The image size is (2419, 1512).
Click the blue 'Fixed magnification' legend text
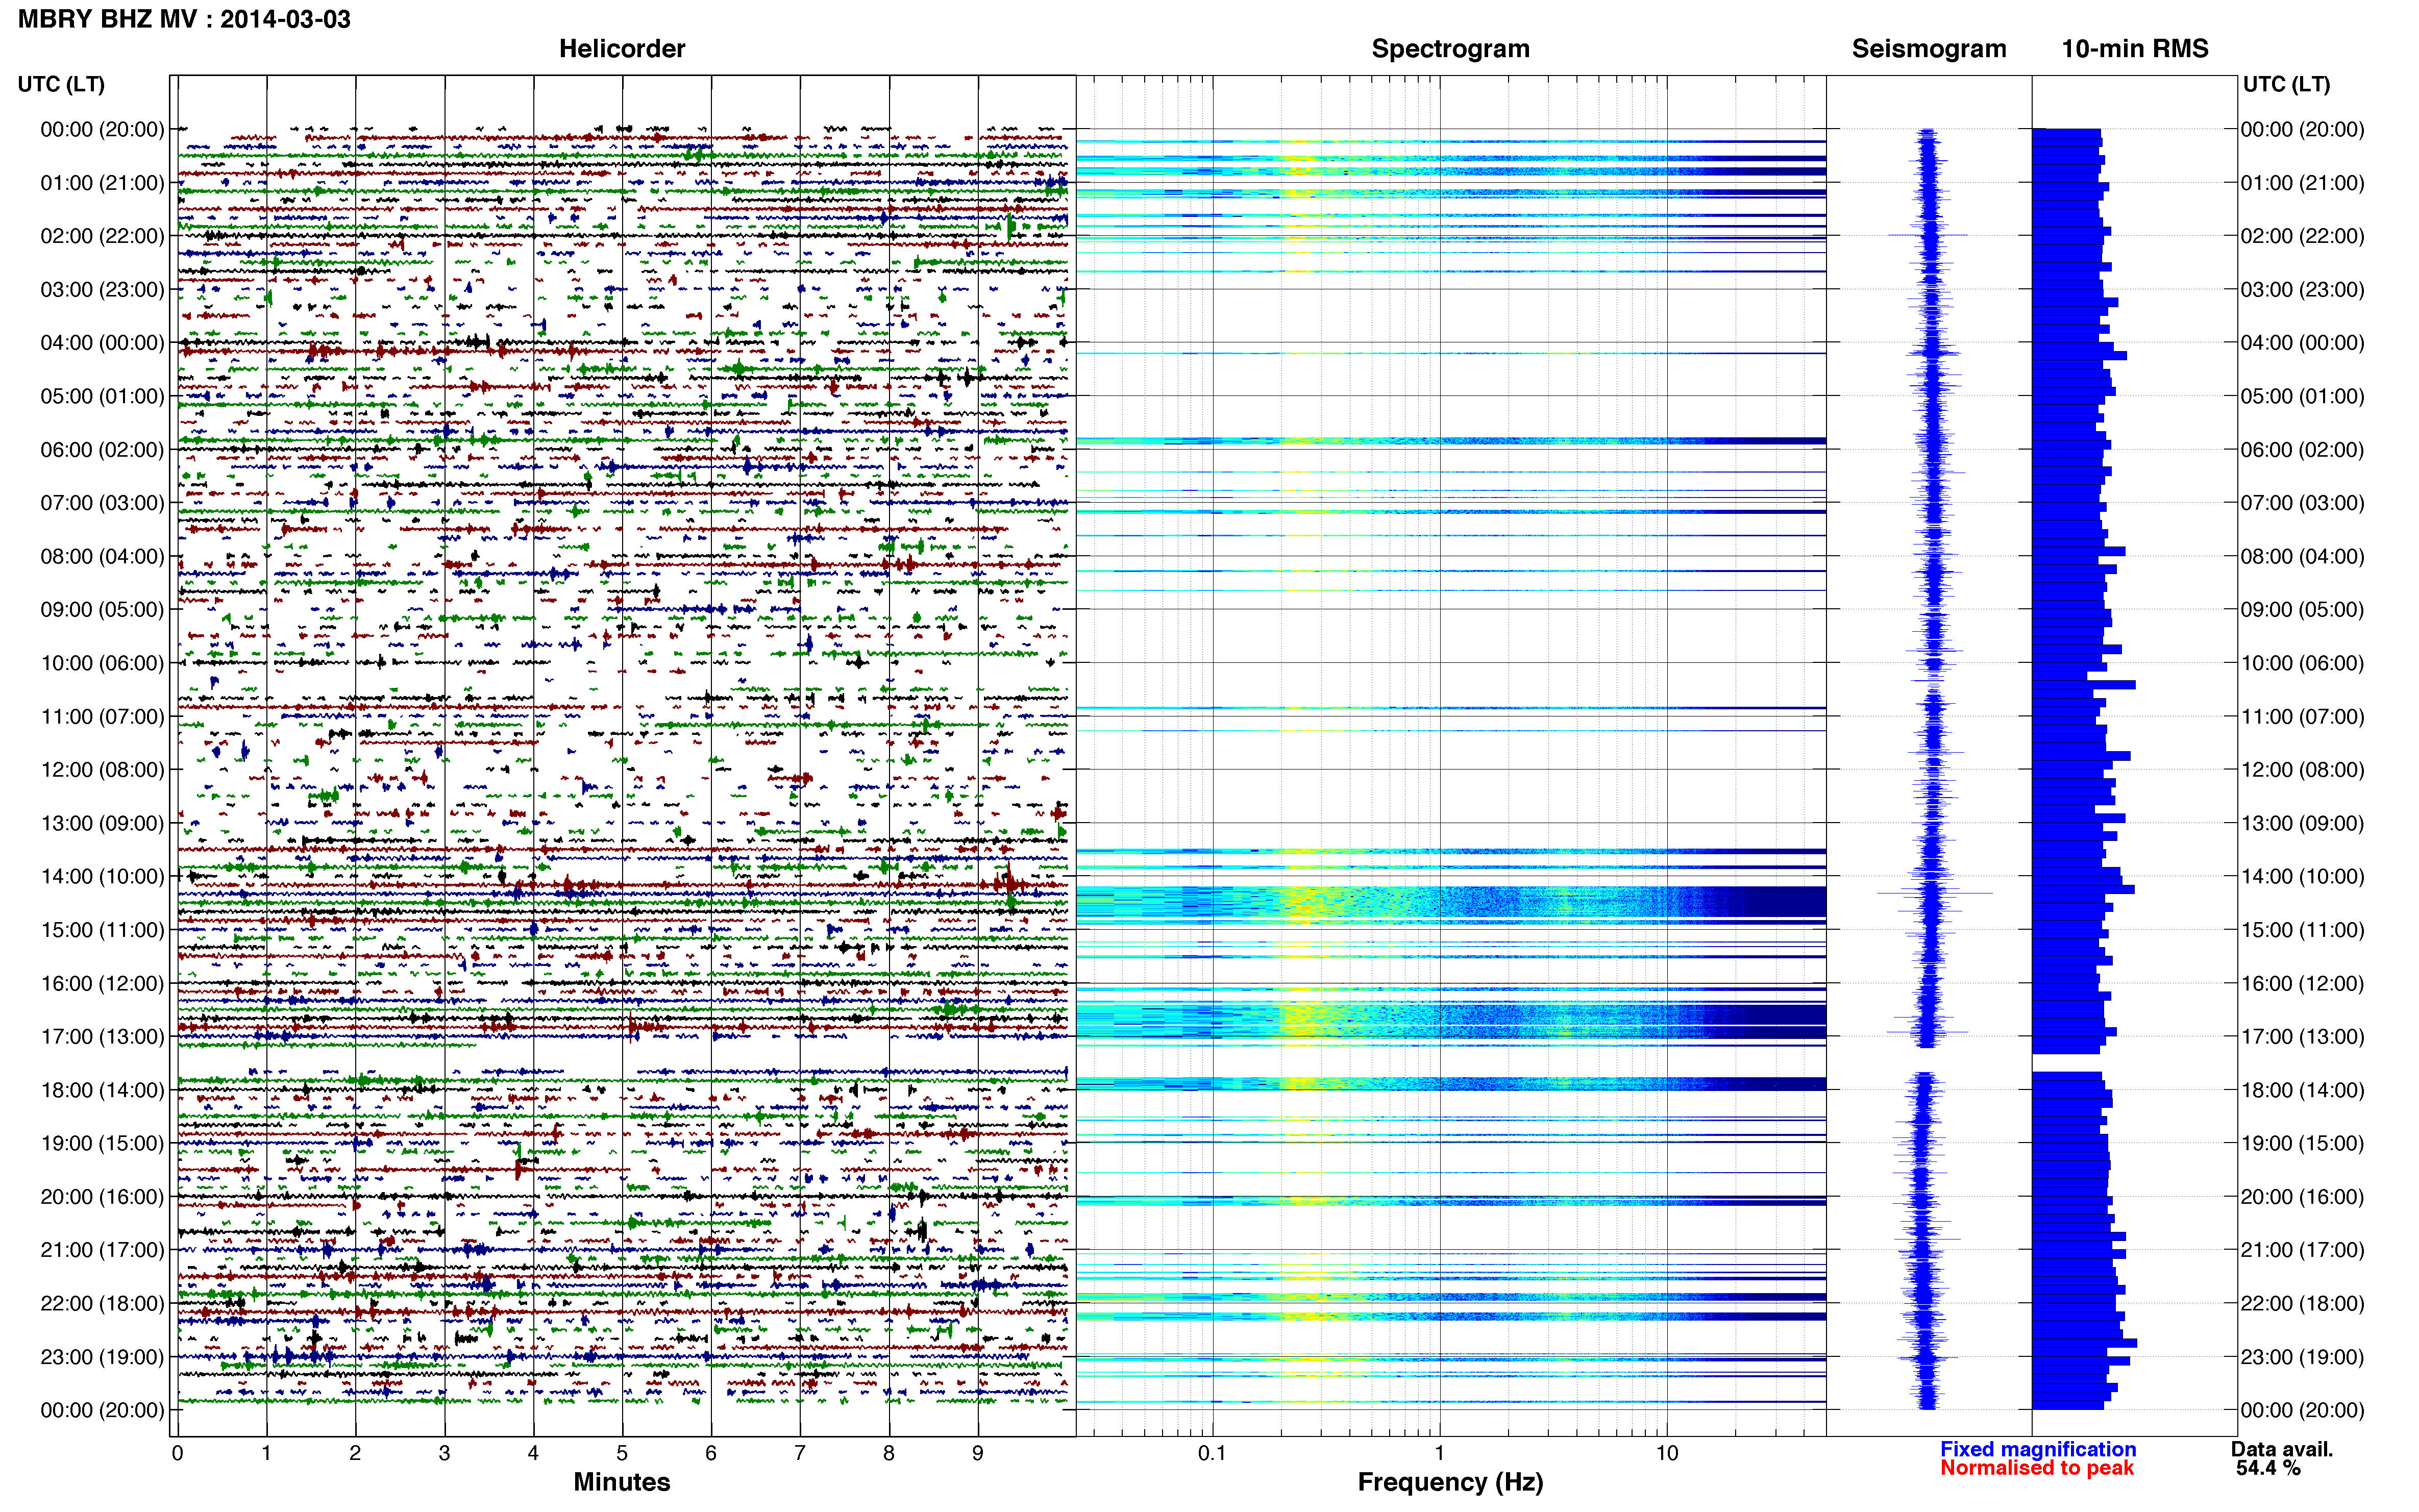click(2038, 1449)
